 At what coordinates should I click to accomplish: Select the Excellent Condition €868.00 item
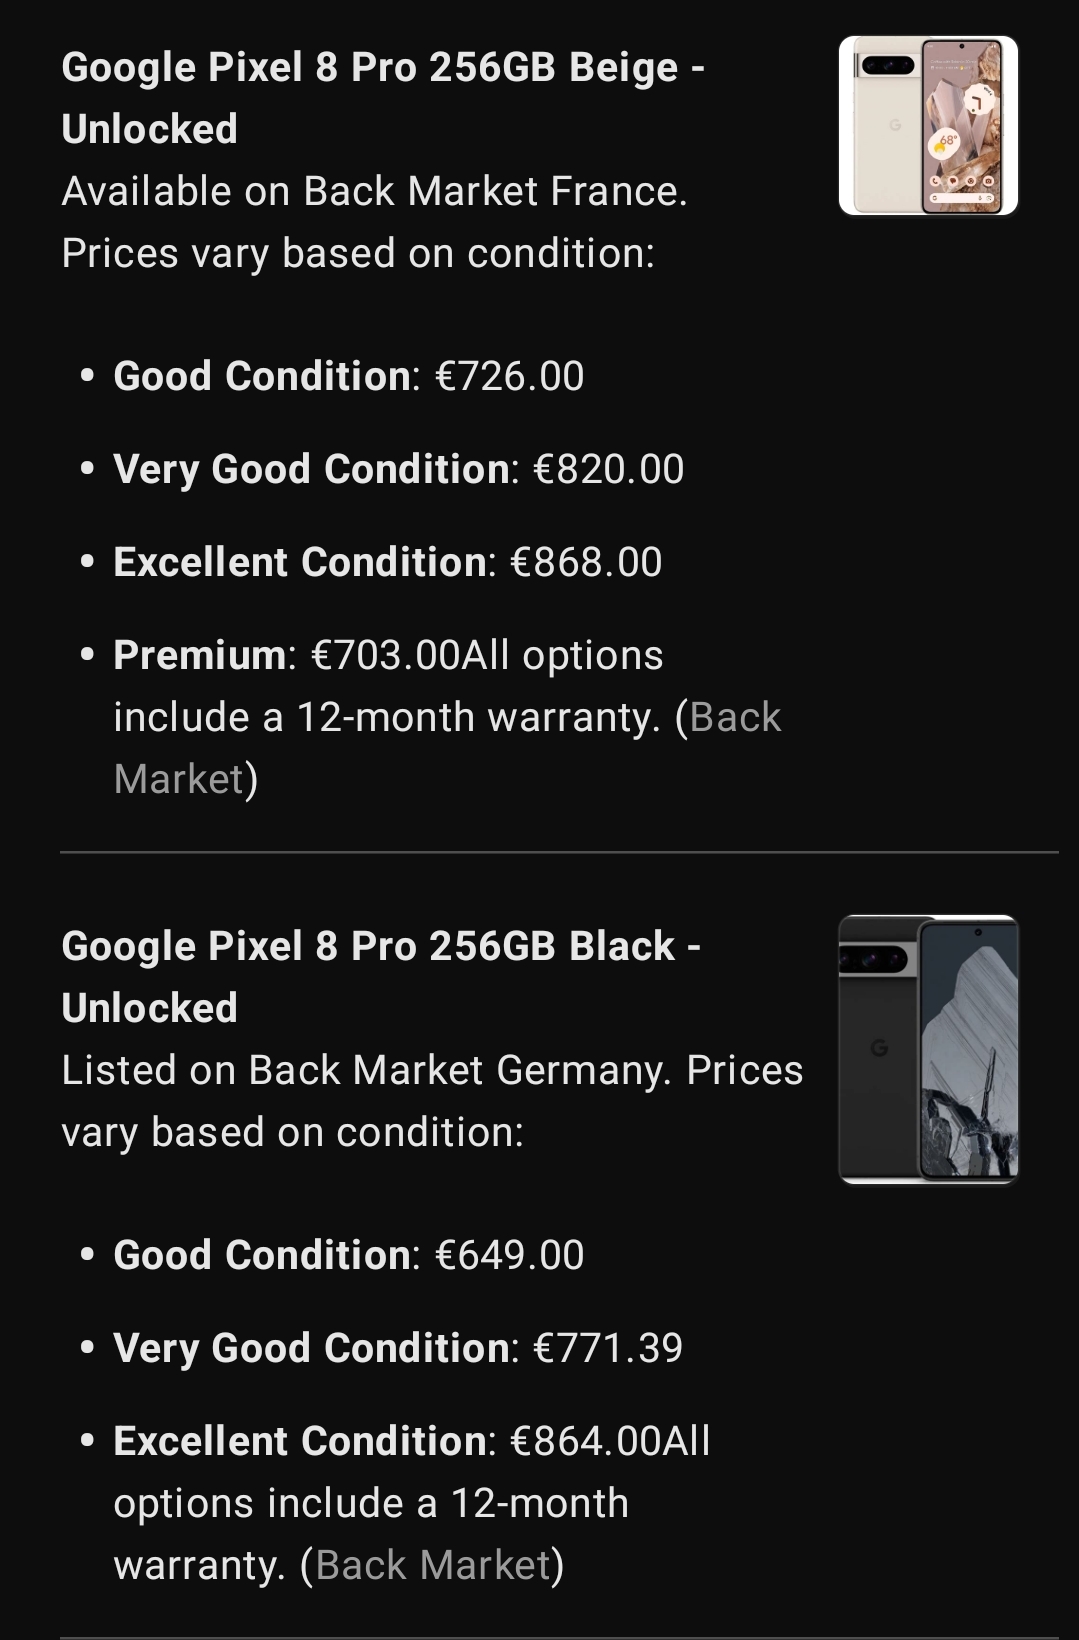pyautogui.click(x=387, y=563)
